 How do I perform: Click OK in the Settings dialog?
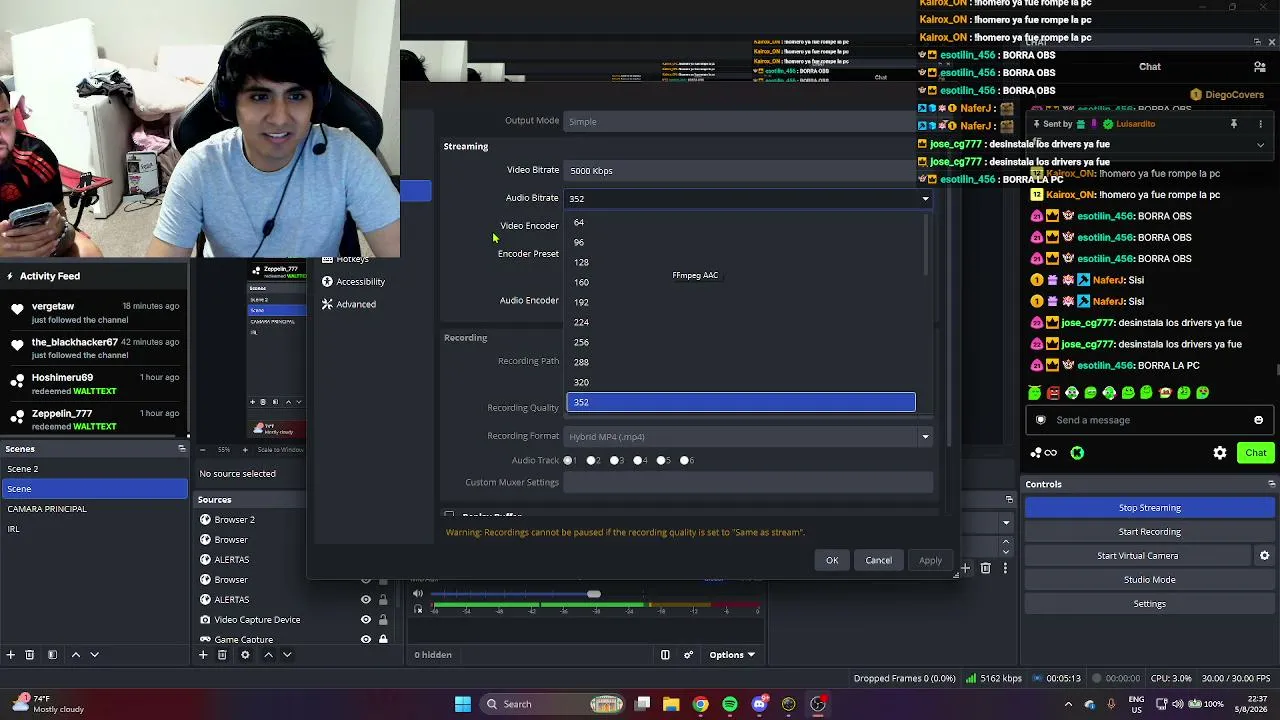pos(832,561)
